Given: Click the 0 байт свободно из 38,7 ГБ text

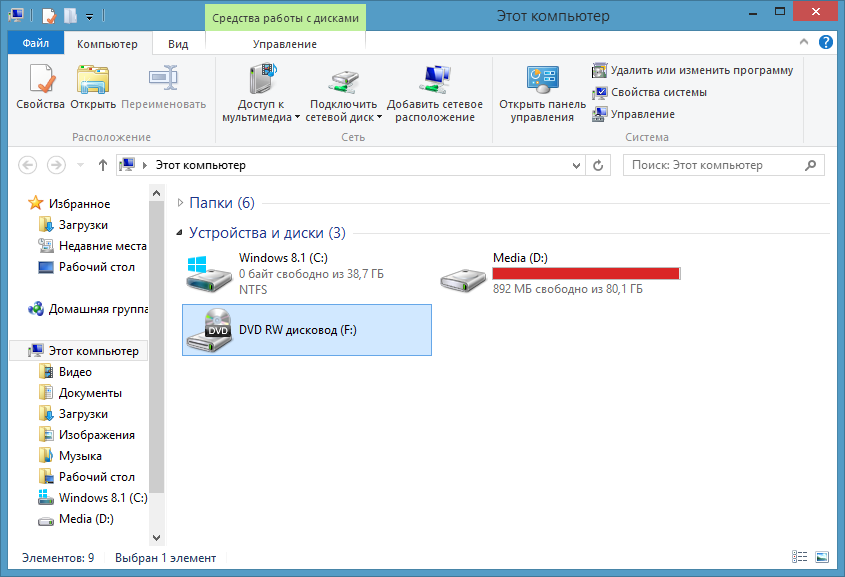Looking at the screenshot, I should [x=311, y=274].
